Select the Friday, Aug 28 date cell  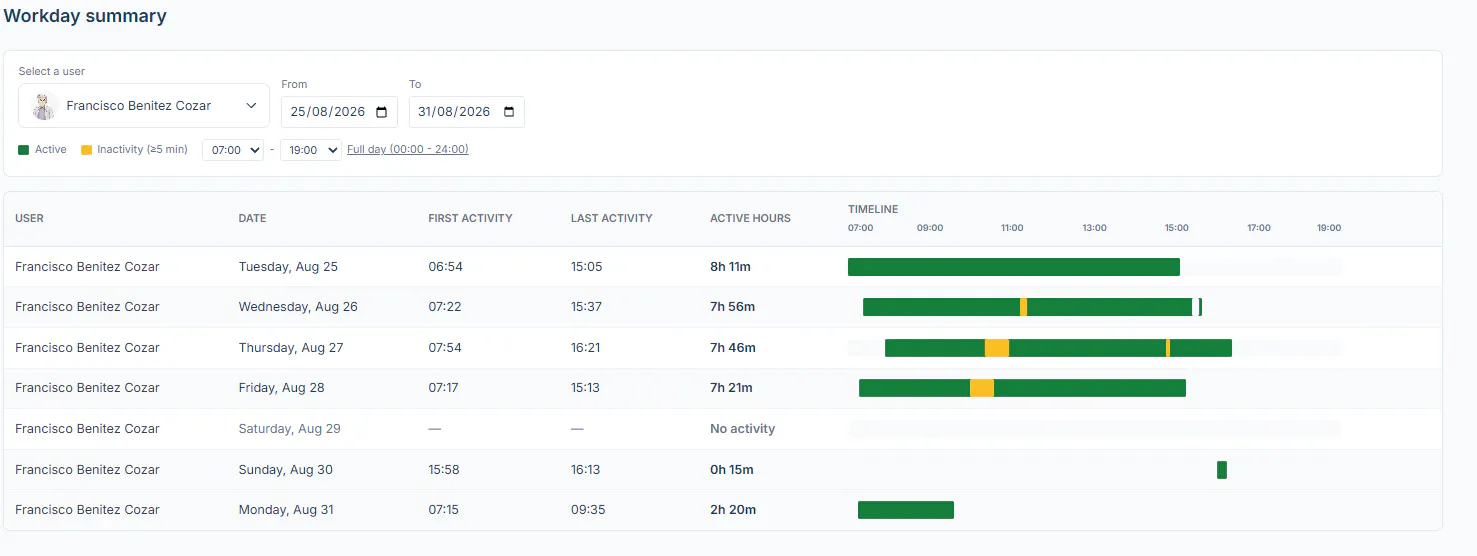tap(282, 388)
